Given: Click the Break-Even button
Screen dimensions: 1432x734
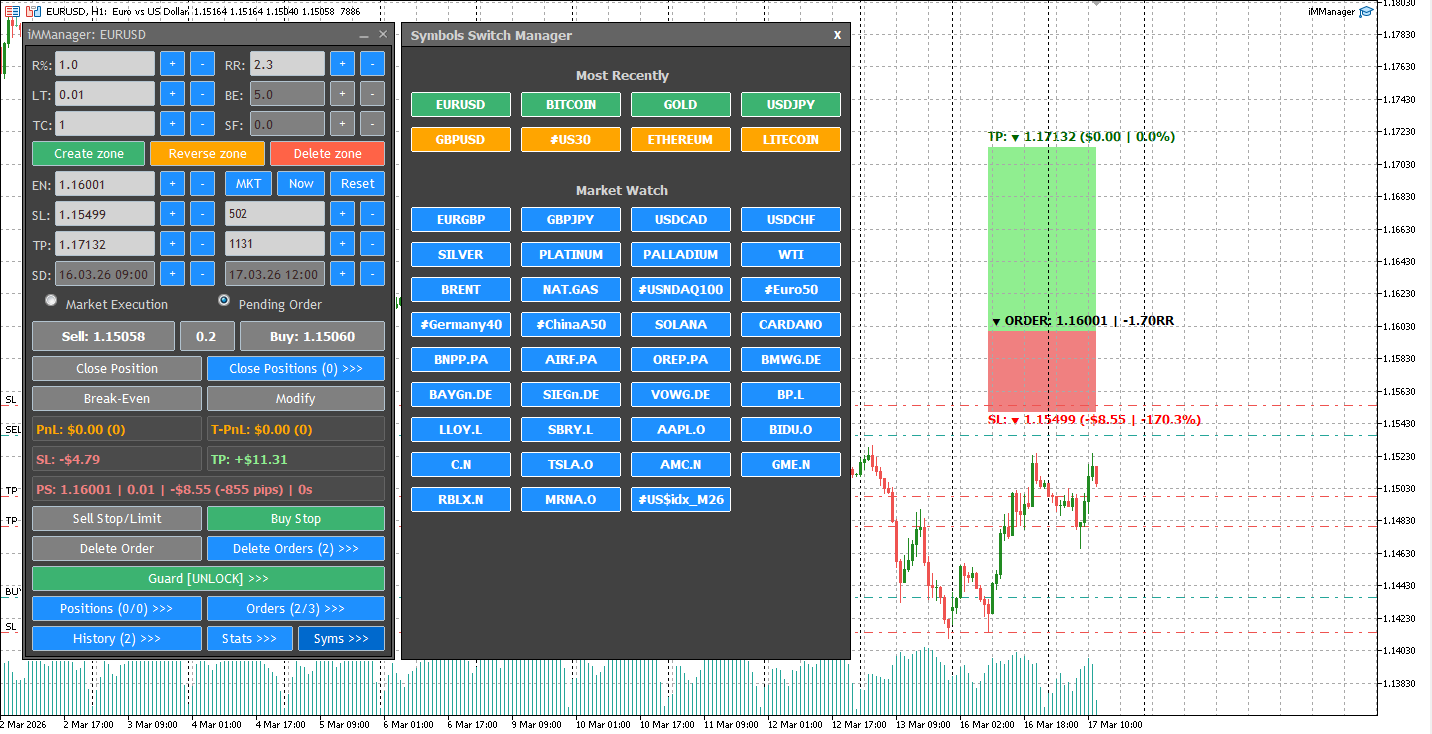Looking at the screenshot, I should (117, 399).
